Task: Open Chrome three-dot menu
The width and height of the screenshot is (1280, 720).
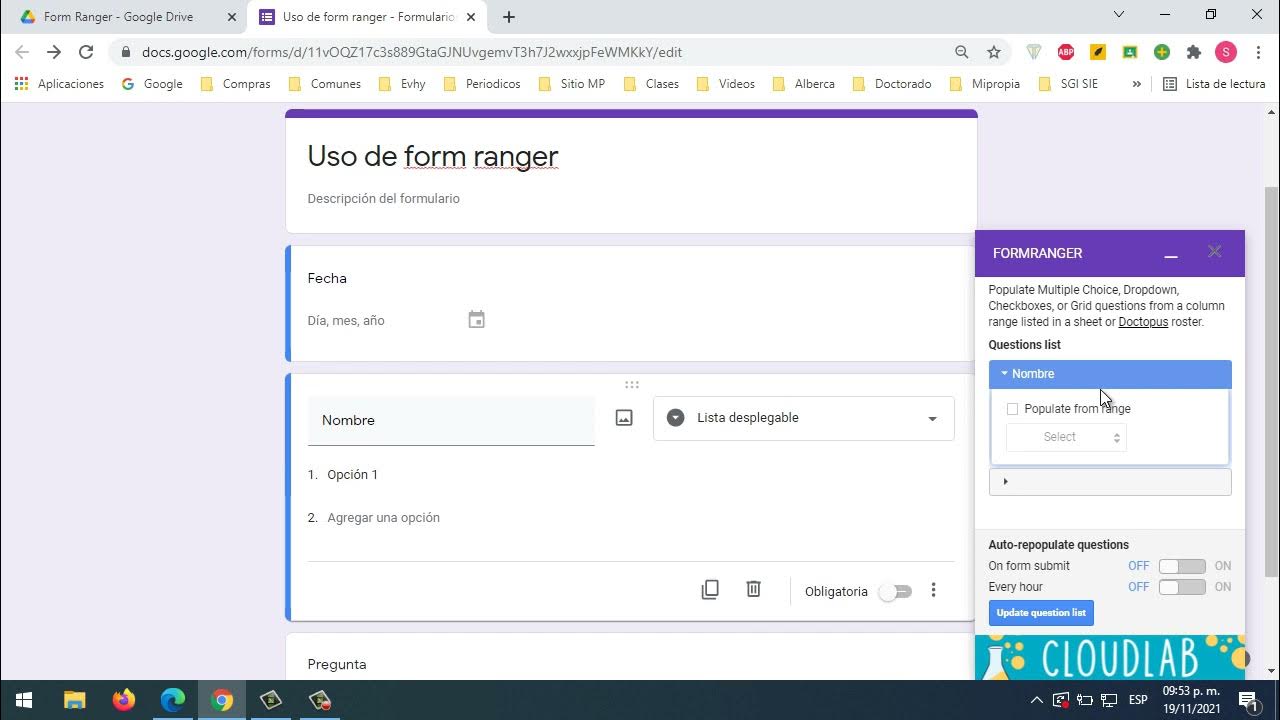Action: [1258, 52]
